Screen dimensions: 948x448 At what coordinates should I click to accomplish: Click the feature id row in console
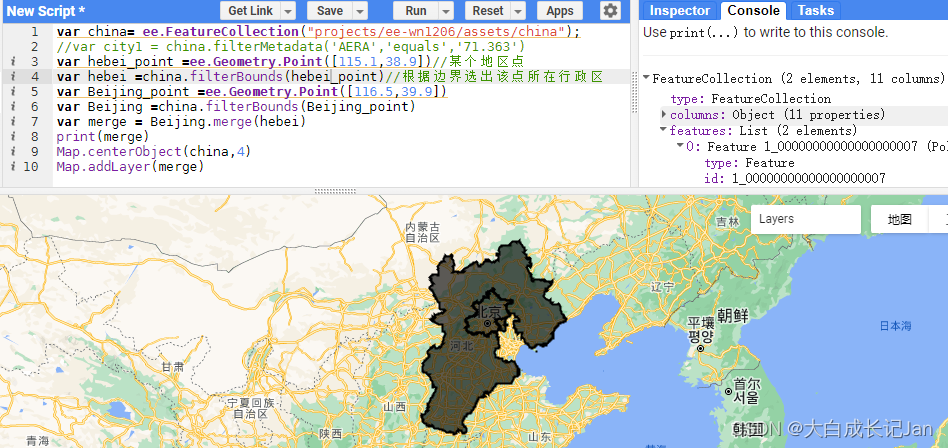[794, 178]
